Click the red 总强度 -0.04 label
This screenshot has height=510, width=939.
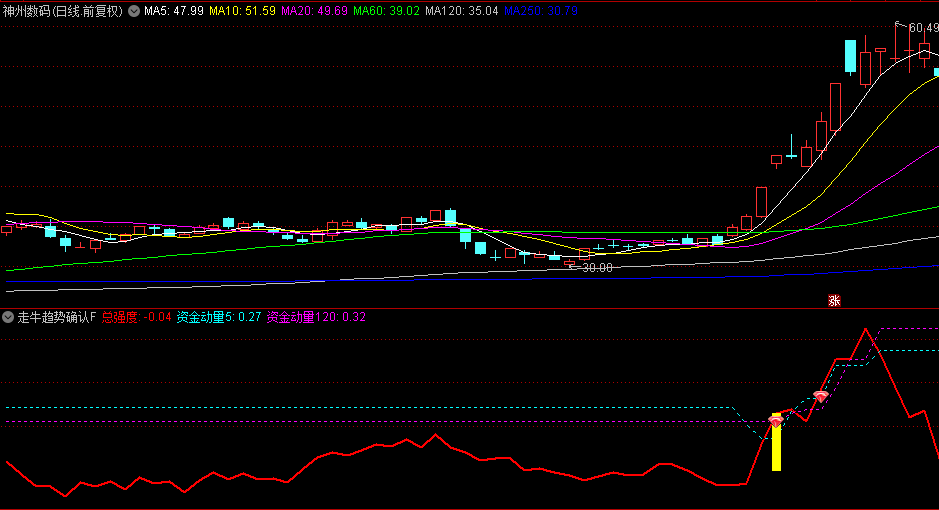coord(136,317)
